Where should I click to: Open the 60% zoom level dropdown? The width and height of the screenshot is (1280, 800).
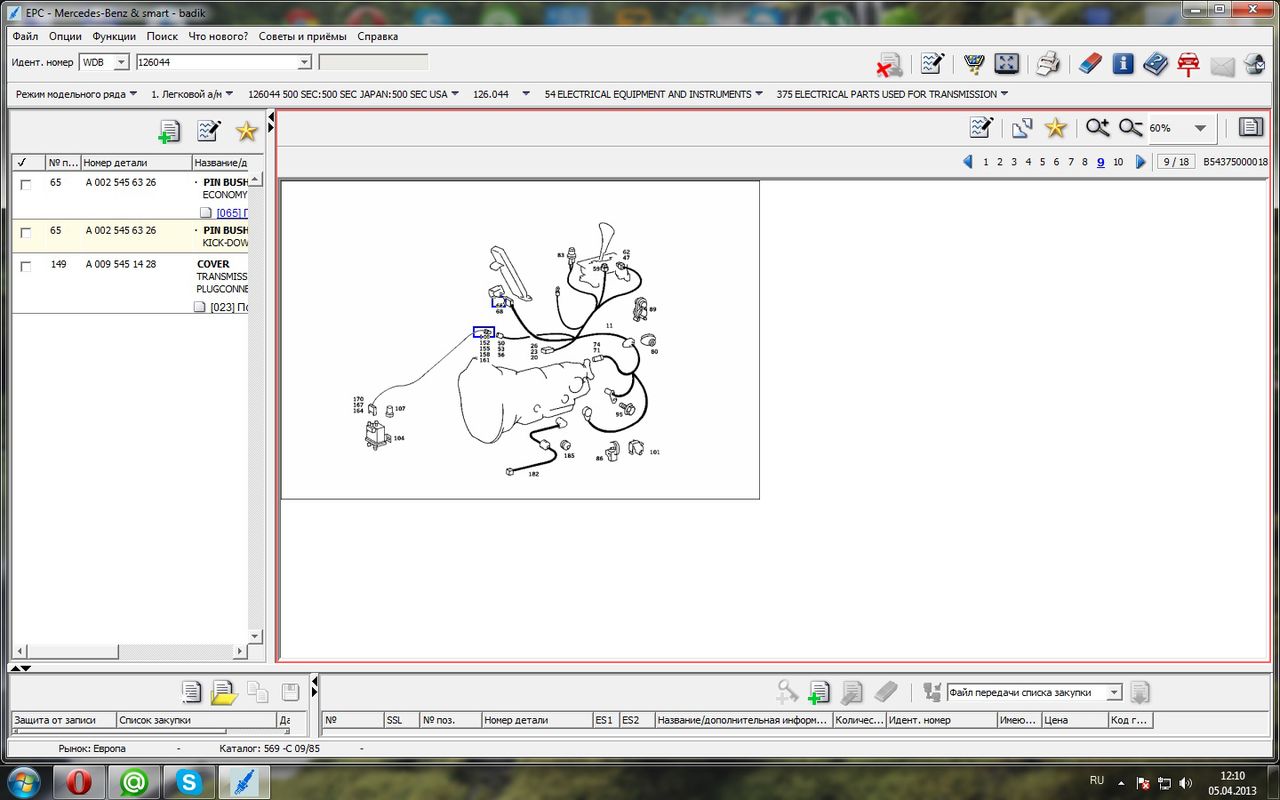pyautogui.click(x=1200, y=128)
